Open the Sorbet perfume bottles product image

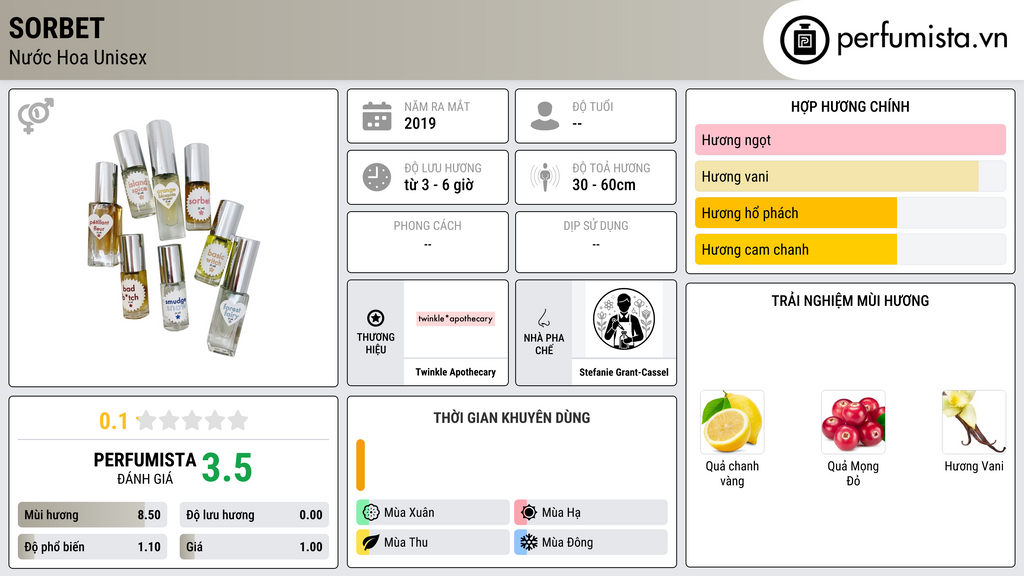pos(173,238)
